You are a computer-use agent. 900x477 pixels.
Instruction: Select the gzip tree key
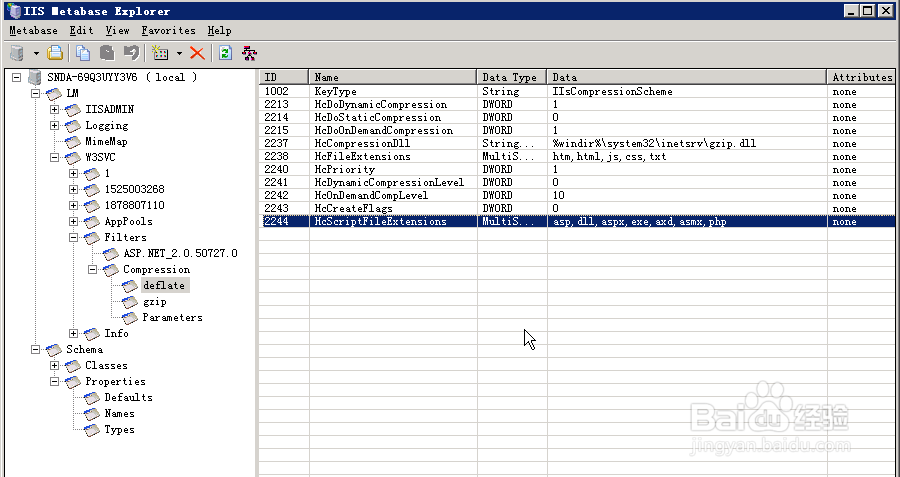(x=155, y=301)
